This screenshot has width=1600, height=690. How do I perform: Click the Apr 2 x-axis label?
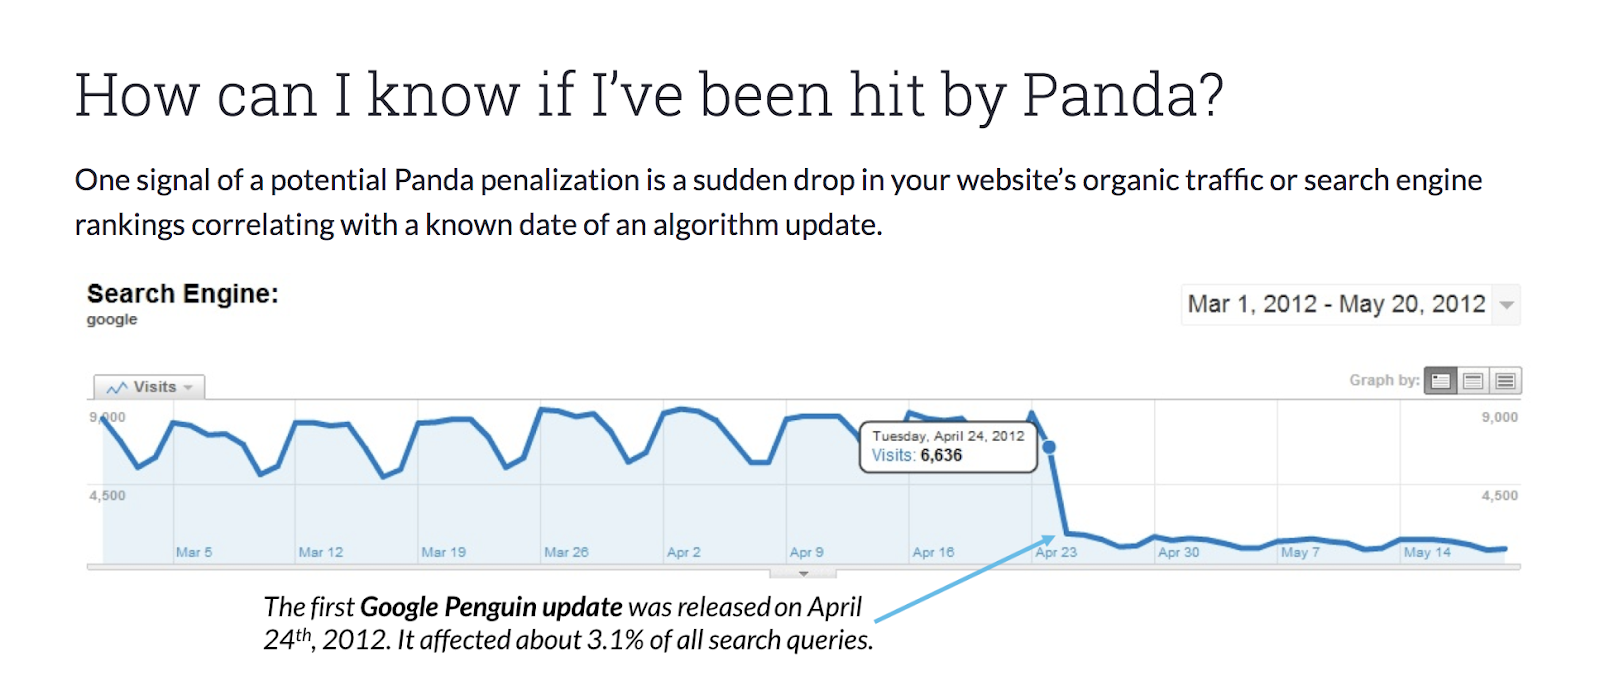point(684,552)
